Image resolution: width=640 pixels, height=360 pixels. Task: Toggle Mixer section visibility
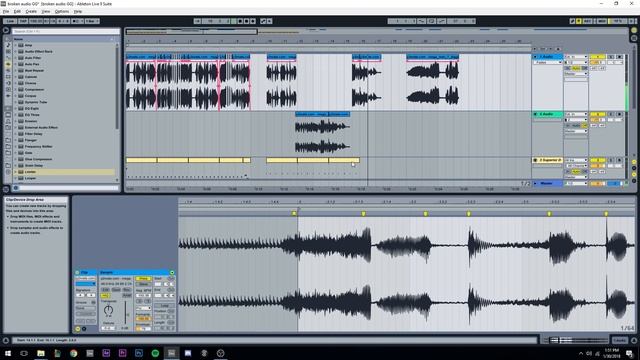(x=634, y=175)
